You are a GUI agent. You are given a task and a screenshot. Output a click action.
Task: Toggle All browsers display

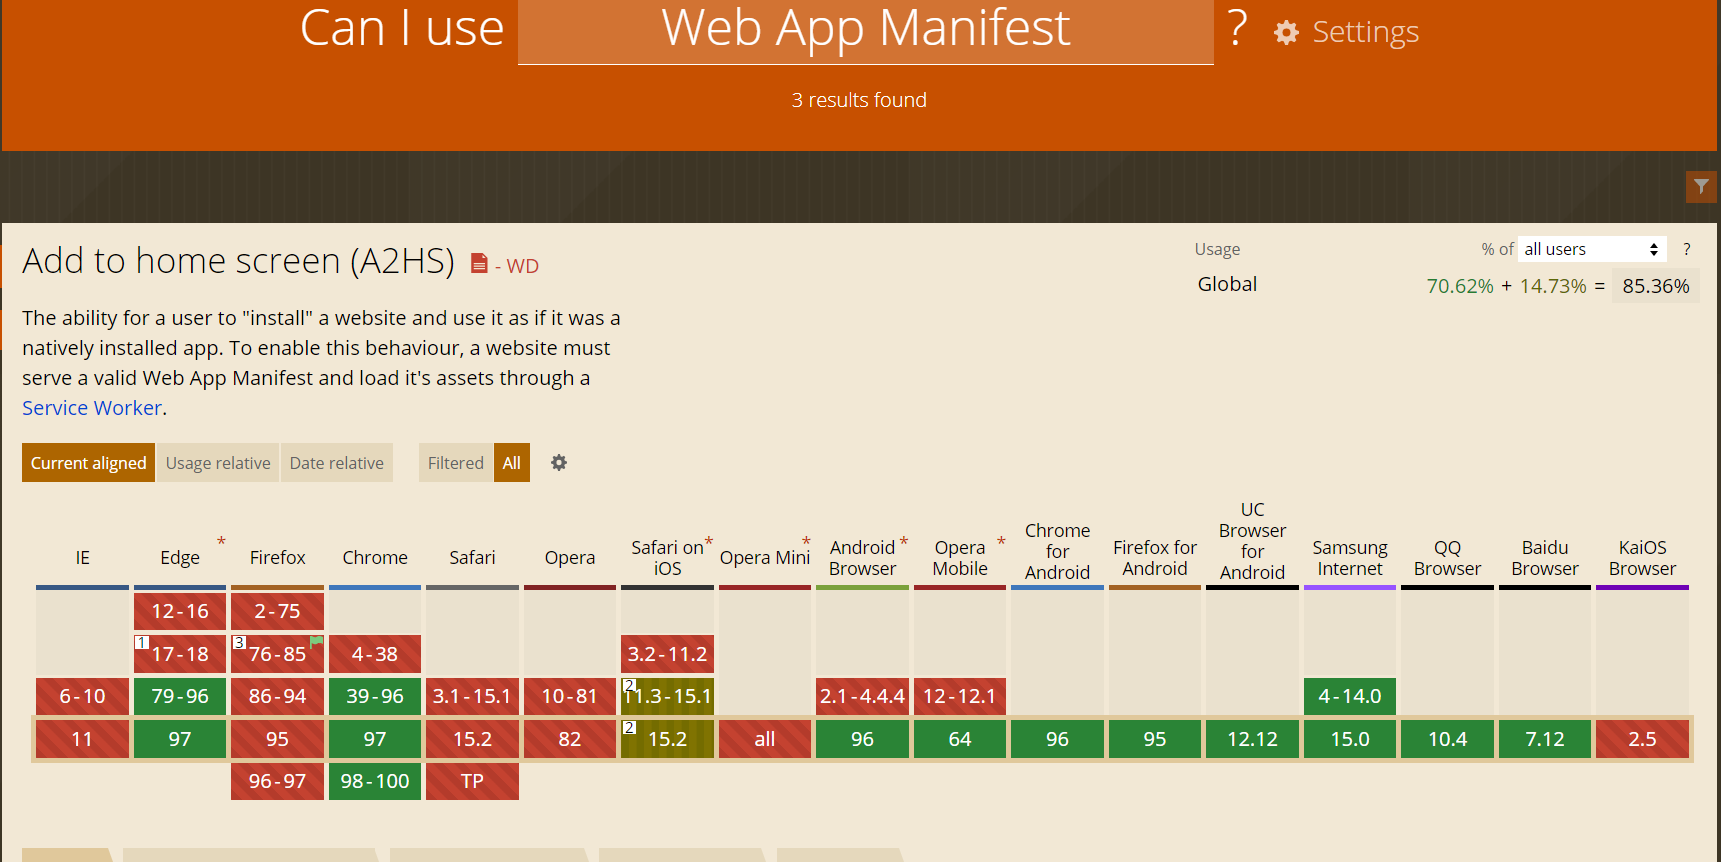[x=512, y=463]
